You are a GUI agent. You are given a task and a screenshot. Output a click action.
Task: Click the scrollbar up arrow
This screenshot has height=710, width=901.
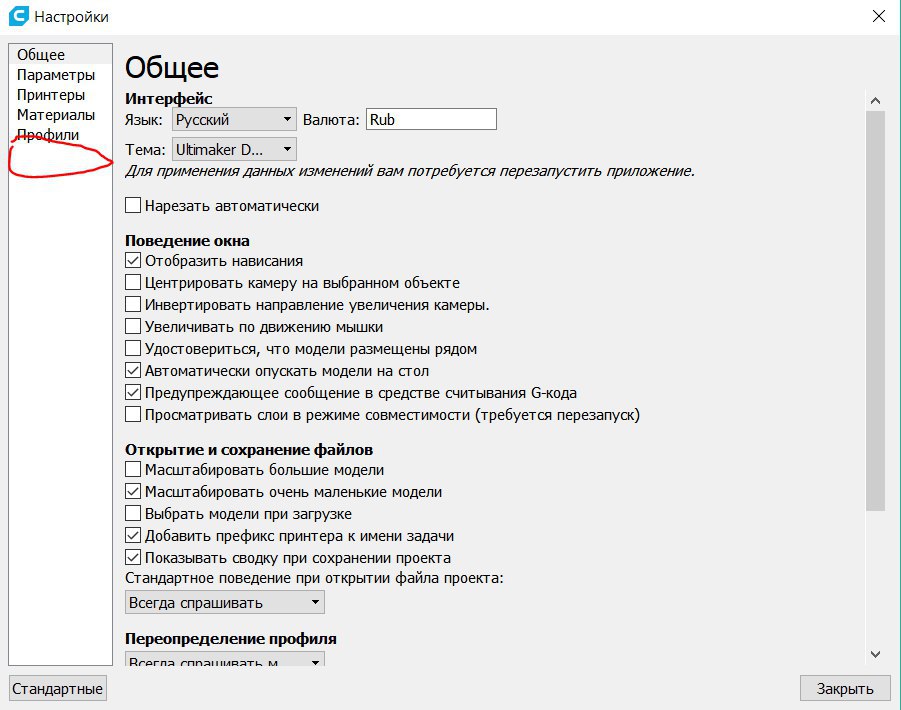click(875, 101)
